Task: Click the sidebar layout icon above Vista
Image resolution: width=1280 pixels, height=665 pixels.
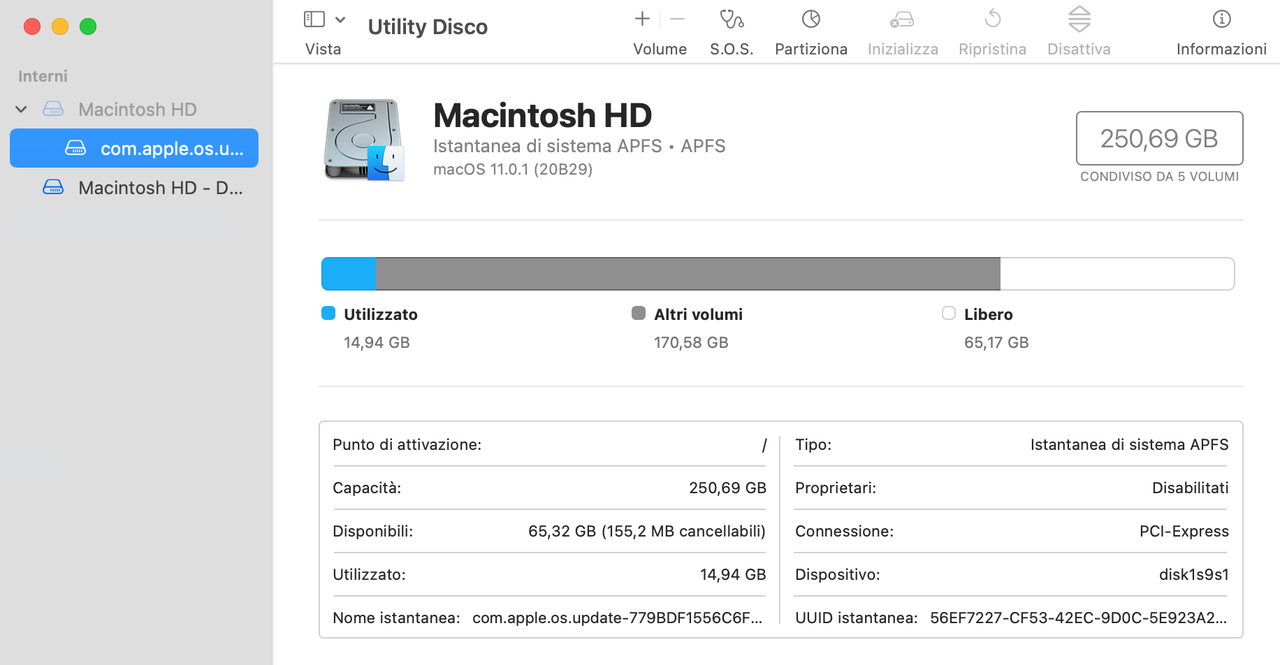Action: tap(314, 19)
